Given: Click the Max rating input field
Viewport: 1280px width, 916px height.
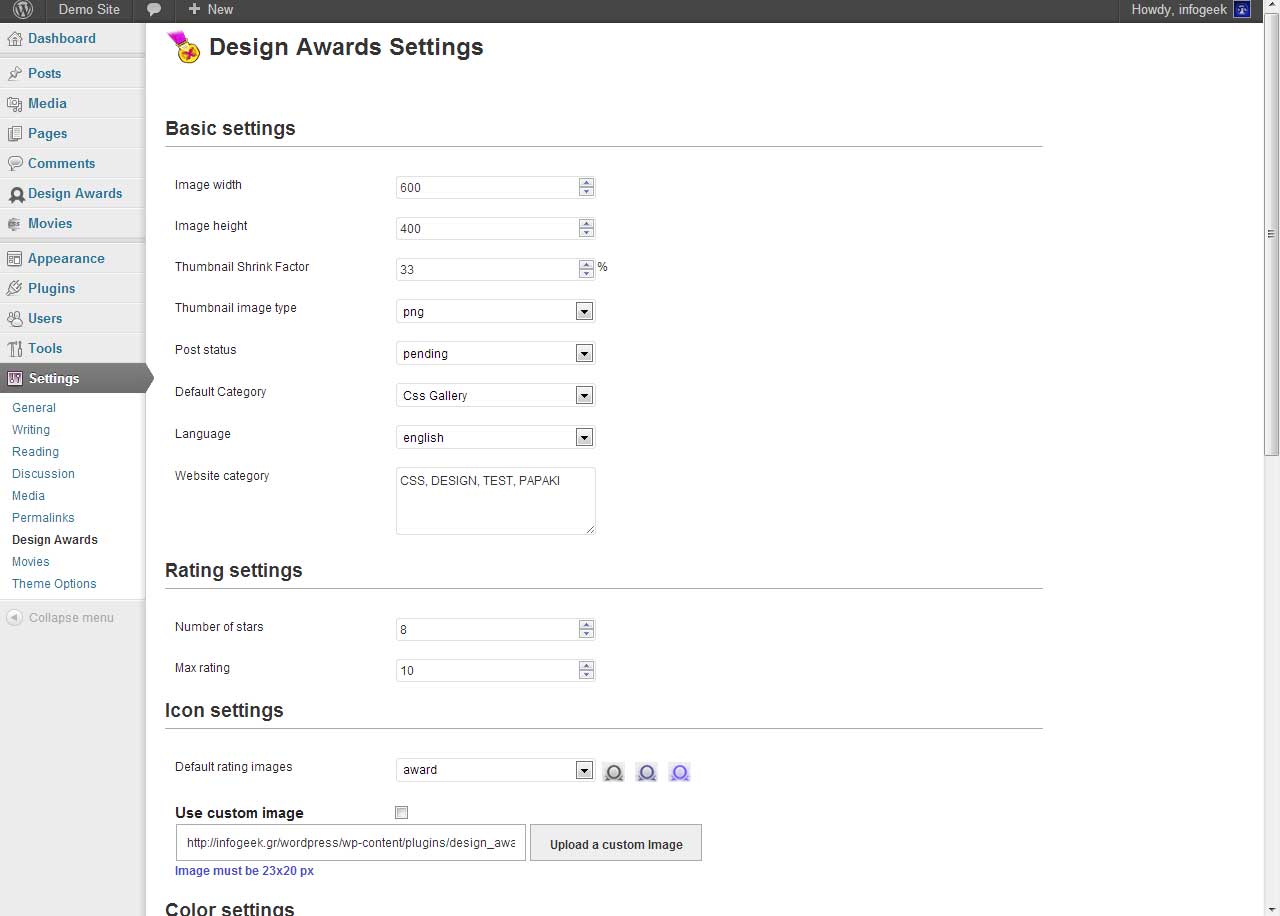Looking at the screenshot, I should pyautogui.click(x=487, y=671).
